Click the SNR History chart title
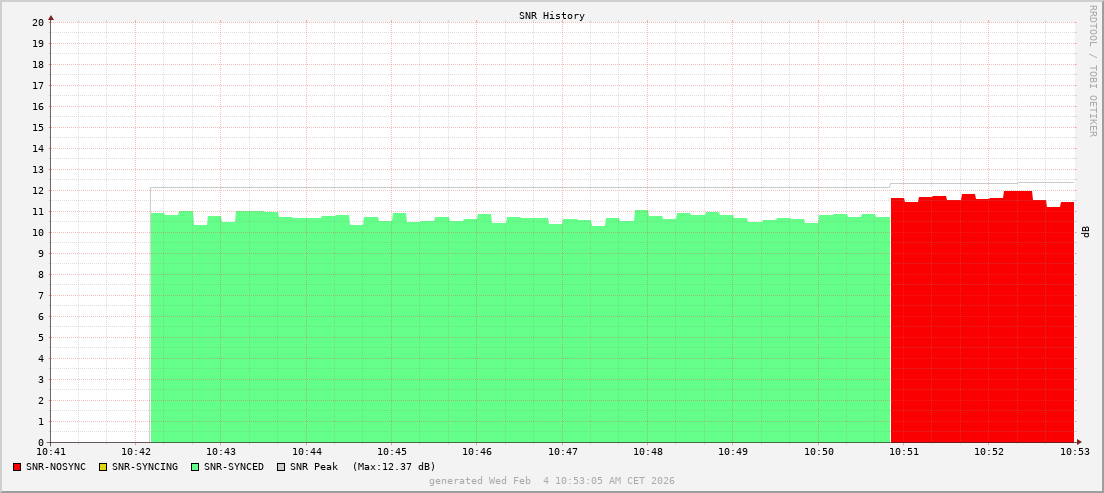This screenshot has width=1104, height=493. tap(552, 16)
